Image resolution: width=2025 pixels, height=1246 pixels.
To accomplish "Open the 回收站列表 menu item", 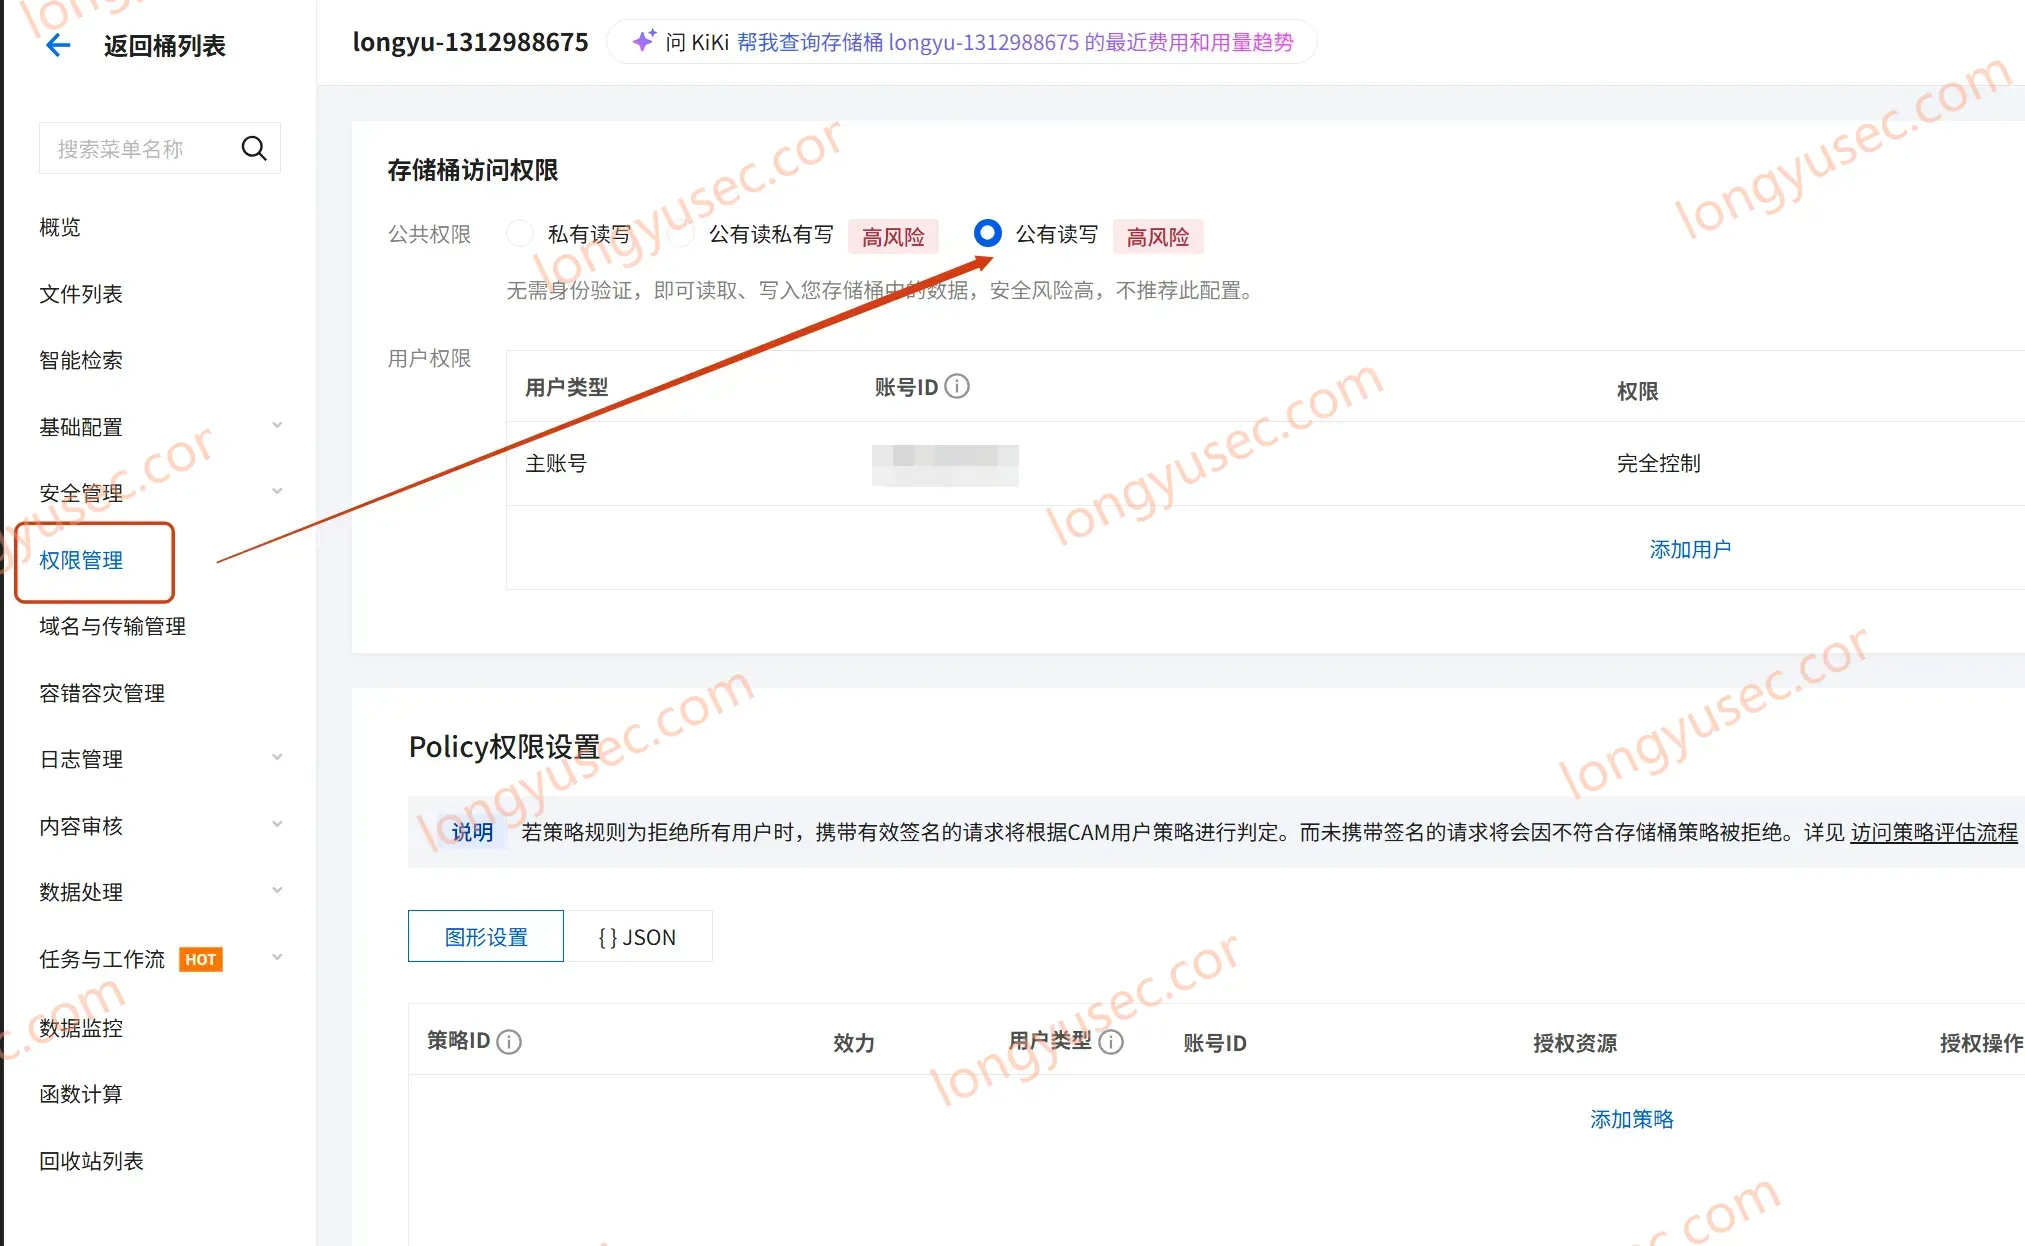I will (92, 1161).
